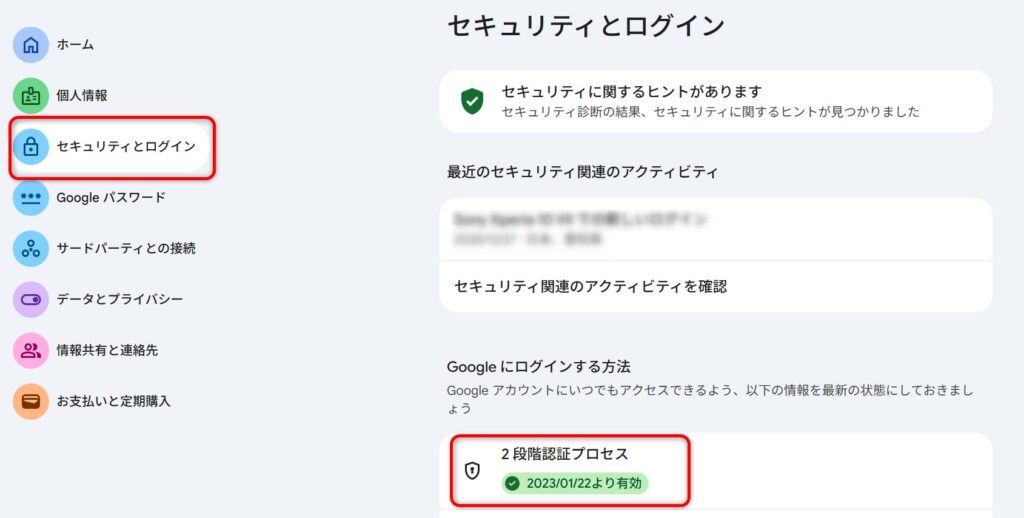Click セキュリティ関連のアクティビティを確認 link
1024x518 pixels.
590,287
